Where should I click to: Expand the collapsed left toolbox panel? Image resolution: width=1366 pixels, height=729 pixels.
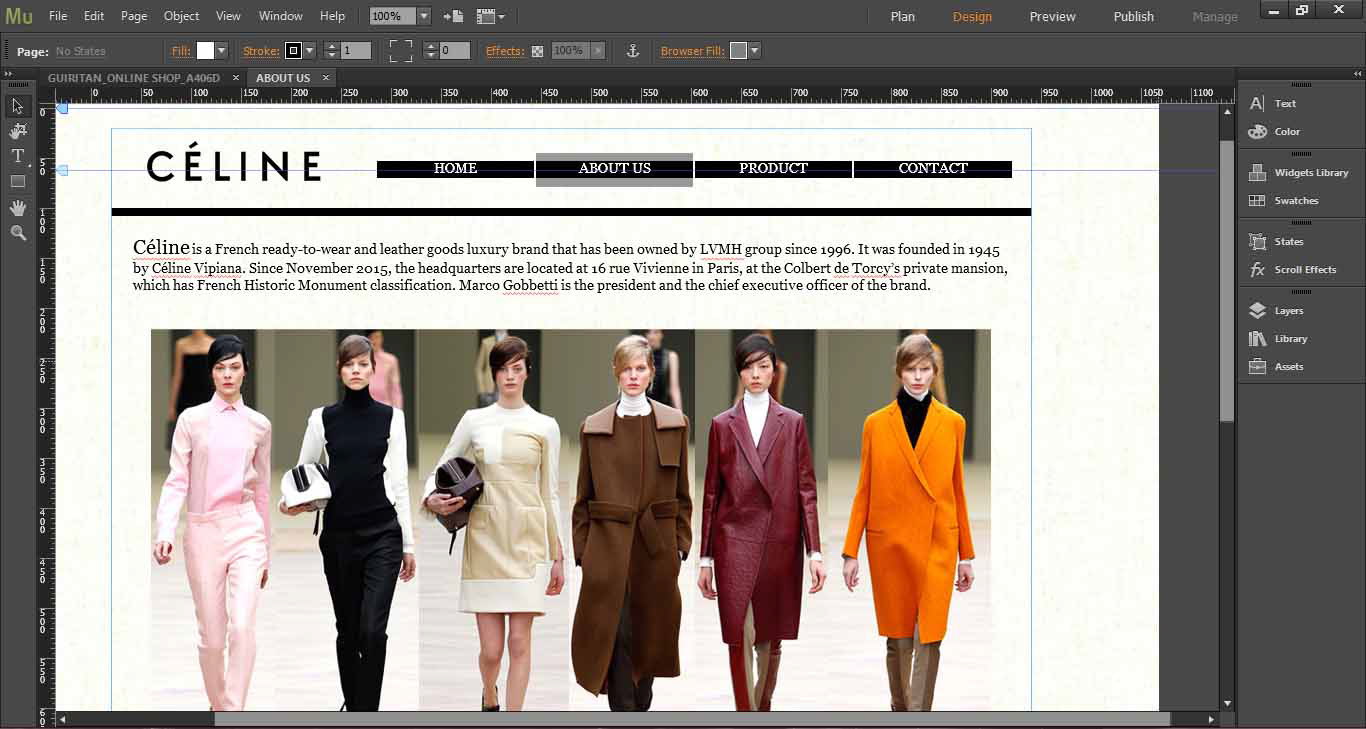pos(8,74)
